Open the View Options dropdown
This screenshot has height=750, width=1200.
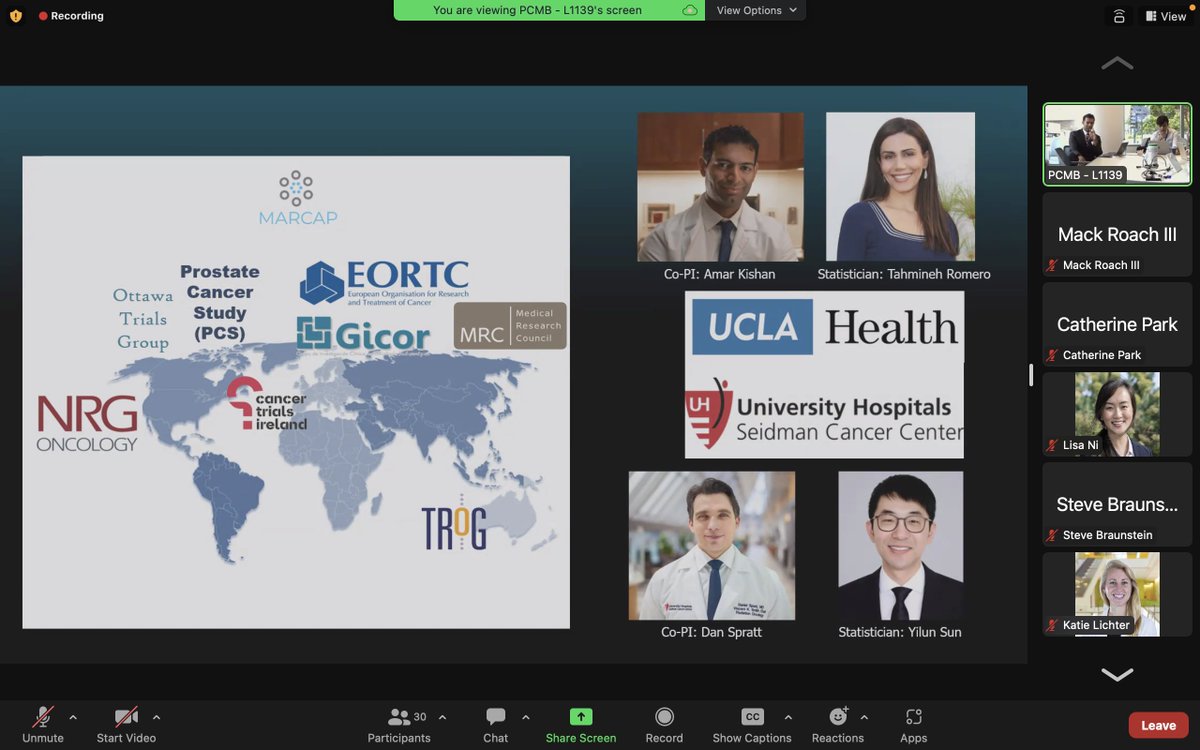756,10
